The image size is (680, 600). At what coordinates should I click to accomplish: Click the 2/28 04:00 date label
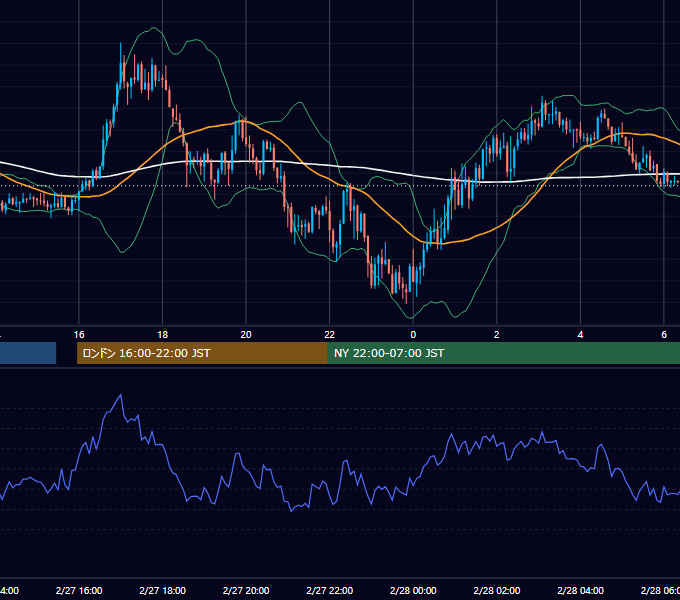tap(580, 590)
